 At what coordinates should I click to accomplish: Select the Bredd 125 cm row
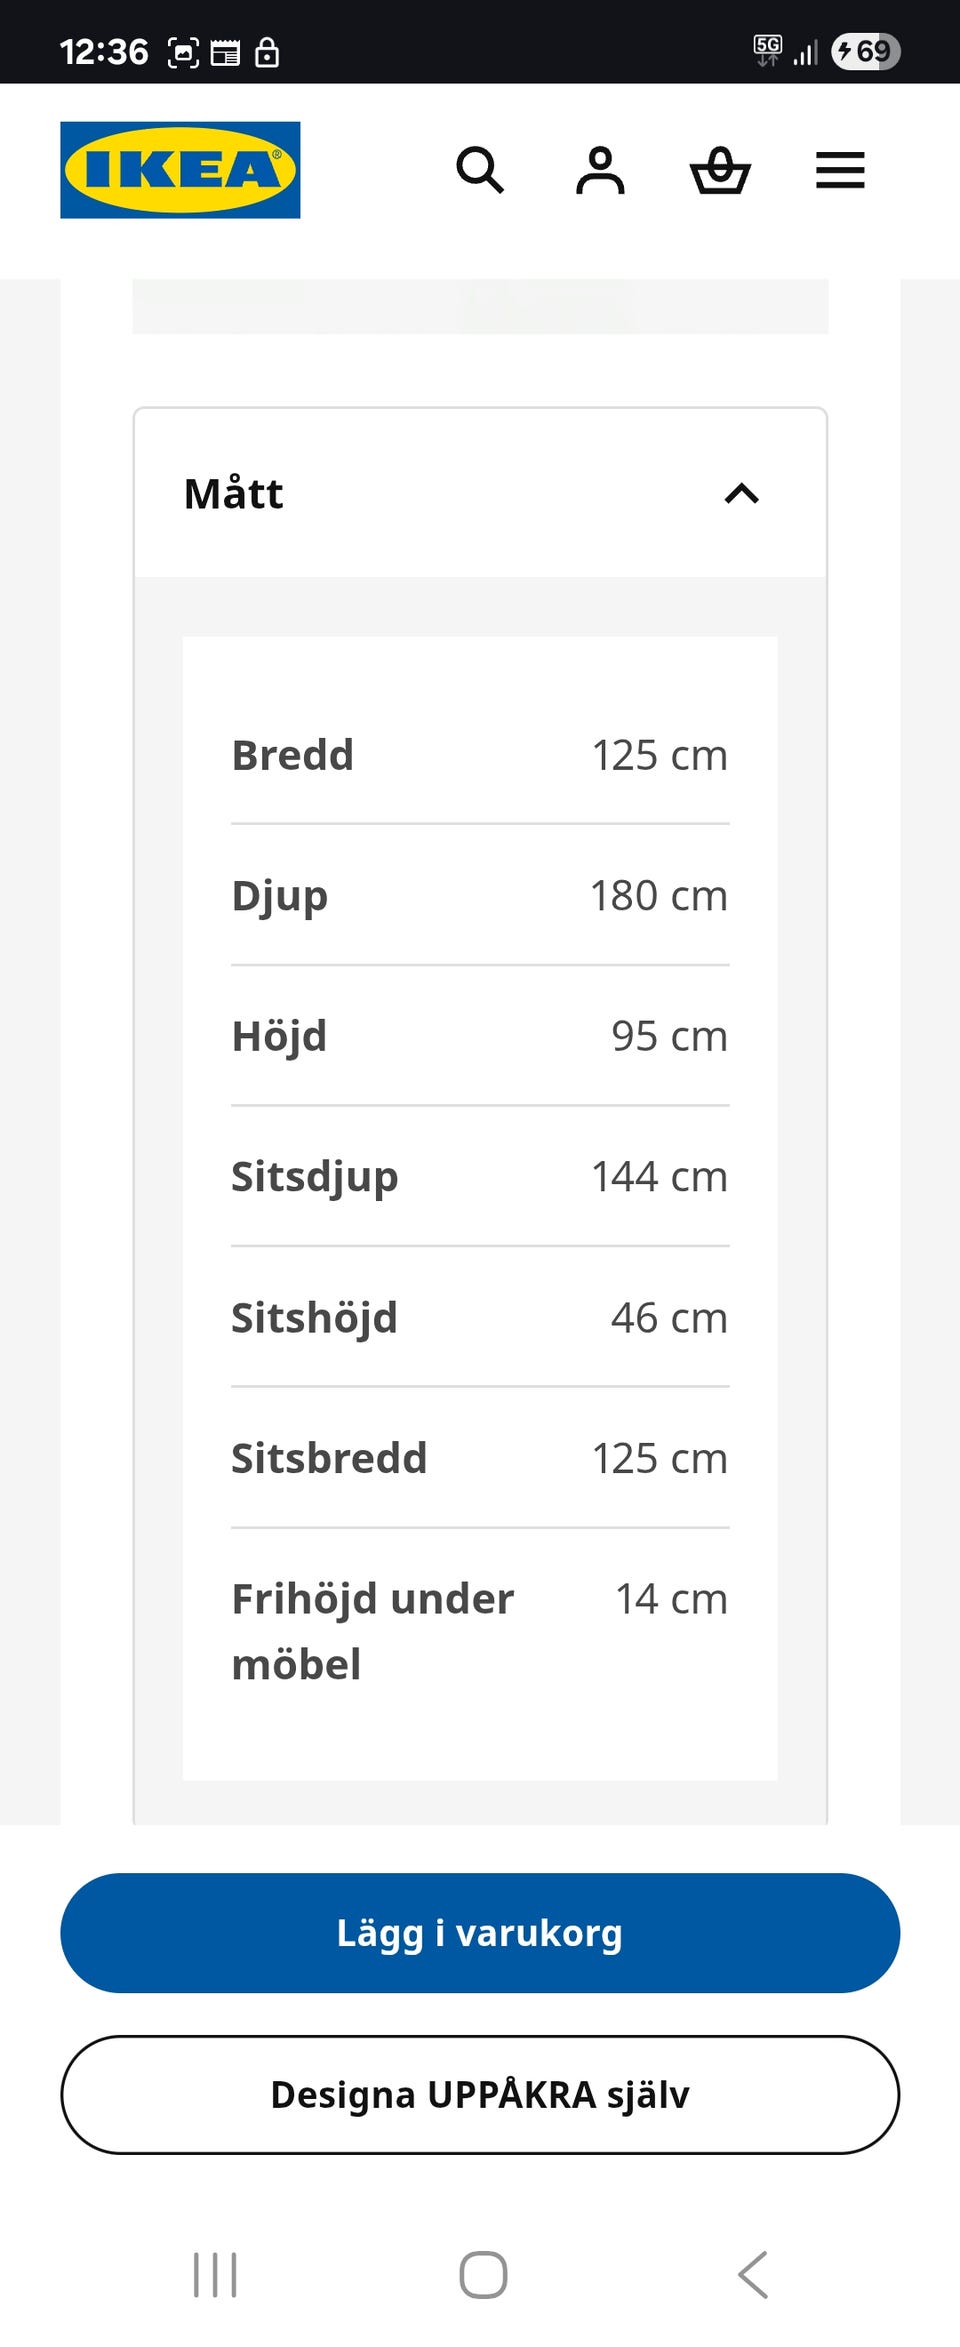pyautogui.click(x=480, y=755)
